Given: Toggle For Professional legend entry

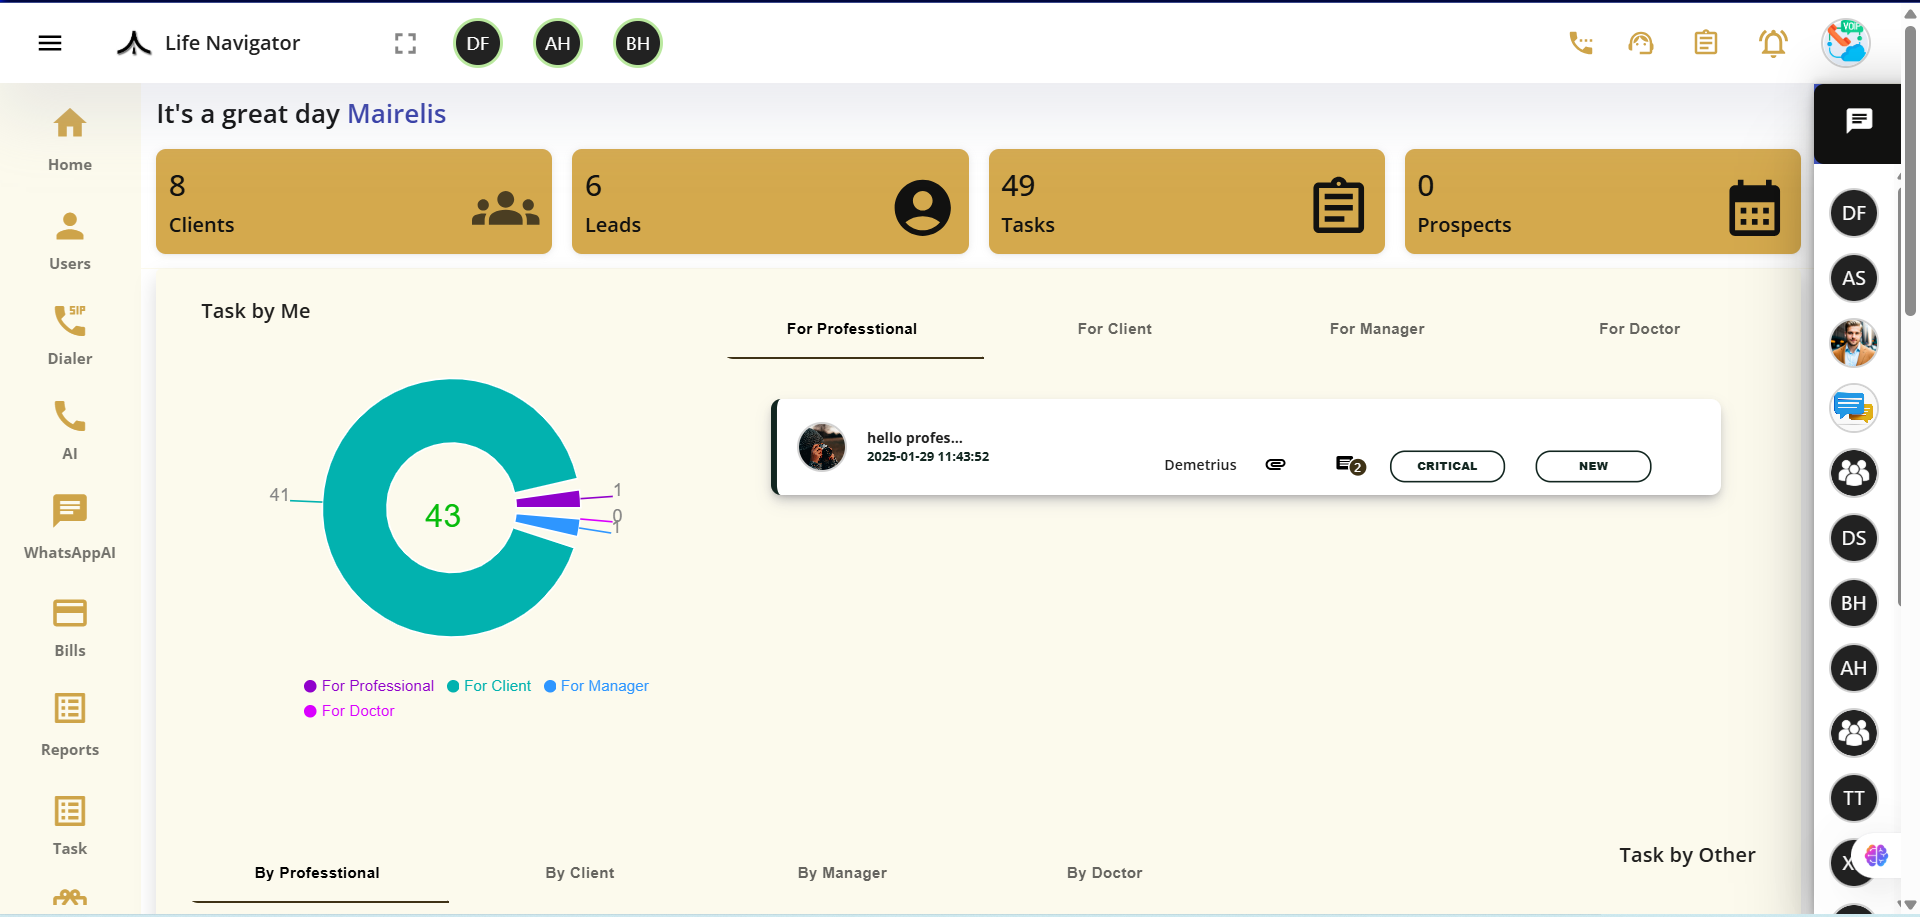Looking at the screenshot, I should 369,686.
